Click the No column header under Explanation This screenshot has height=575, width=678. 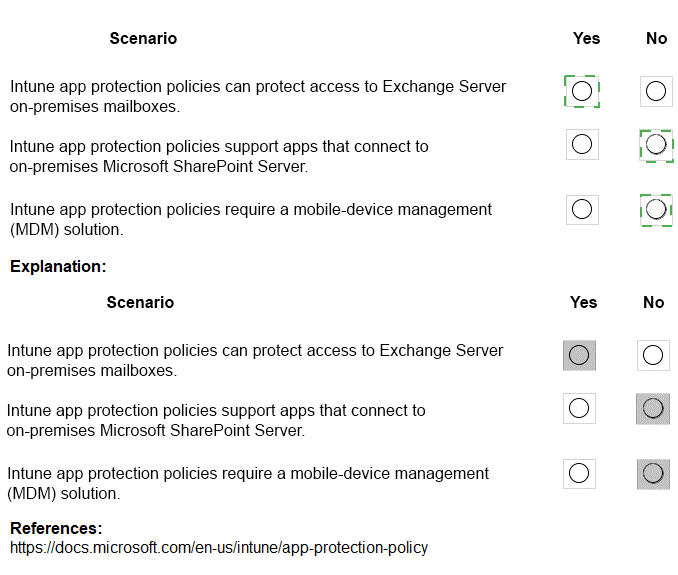click(654, 303)
